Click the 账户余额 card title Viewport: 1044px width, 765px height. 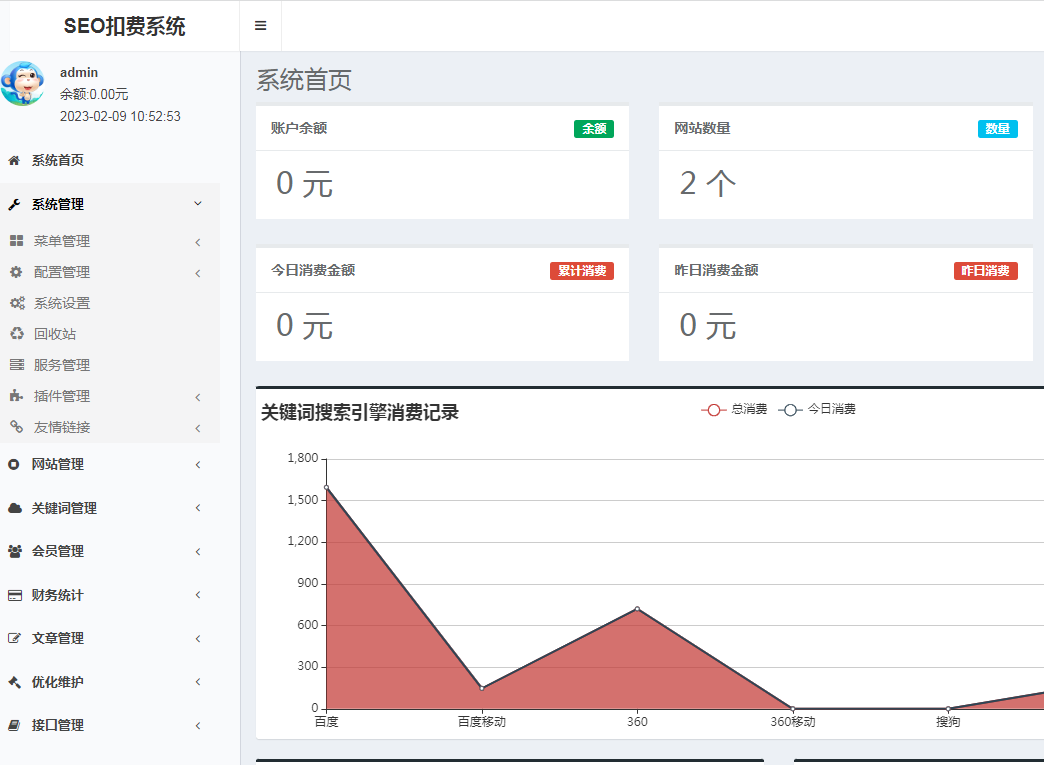[x=299, y=128]
